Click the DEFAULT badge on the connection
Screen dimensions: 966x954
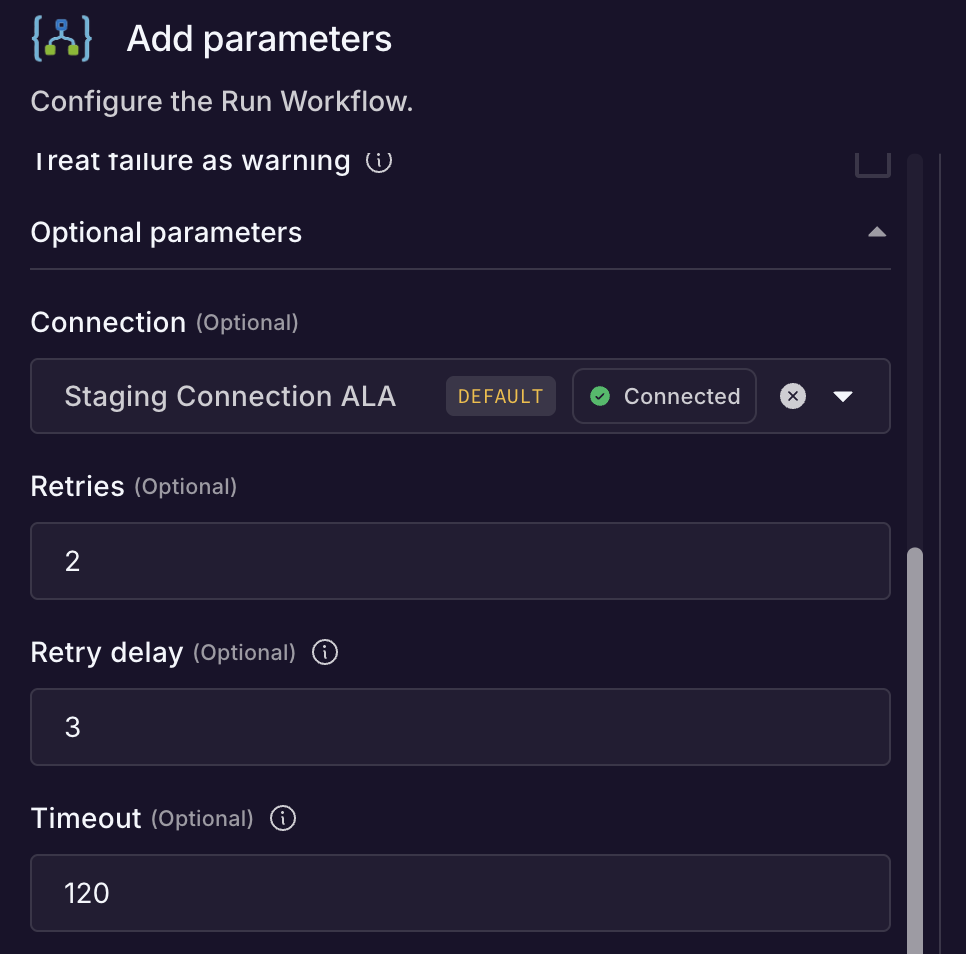point(500,395)
